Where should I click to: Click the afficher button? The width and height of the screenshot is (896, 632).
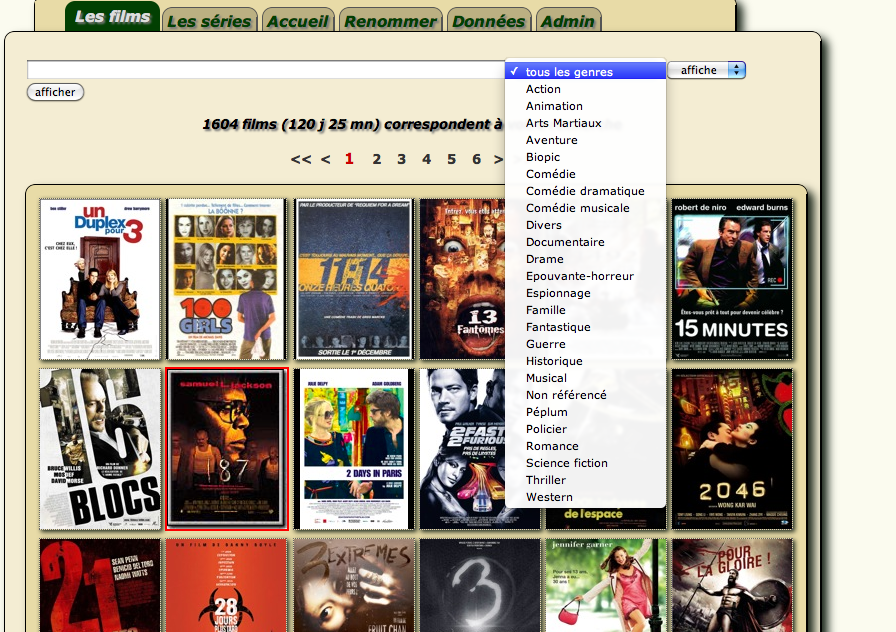pyautogui.click(x=55, y=92)
